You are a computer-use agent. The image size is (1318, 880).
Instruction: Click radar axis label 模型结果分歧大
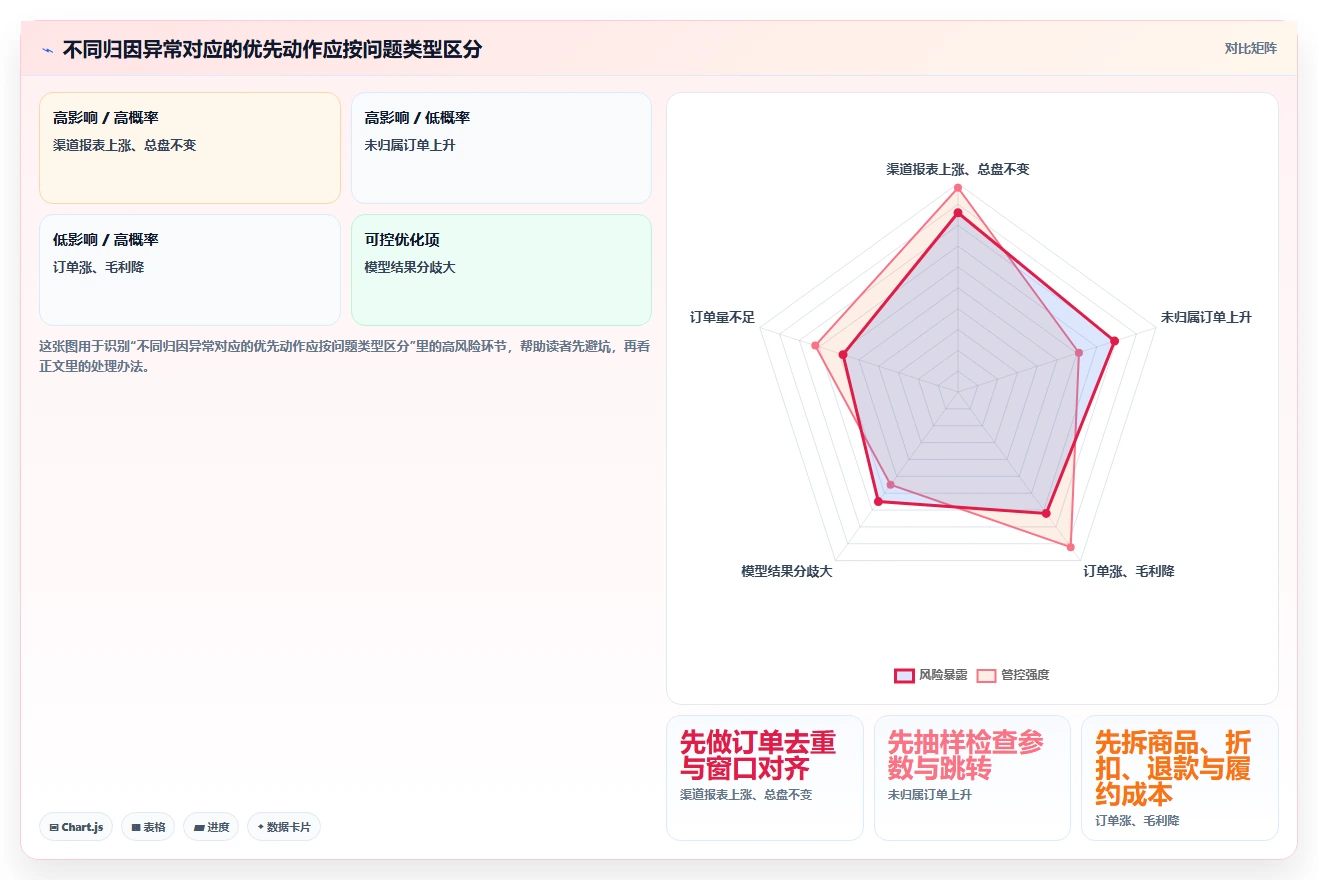(786, 571)
